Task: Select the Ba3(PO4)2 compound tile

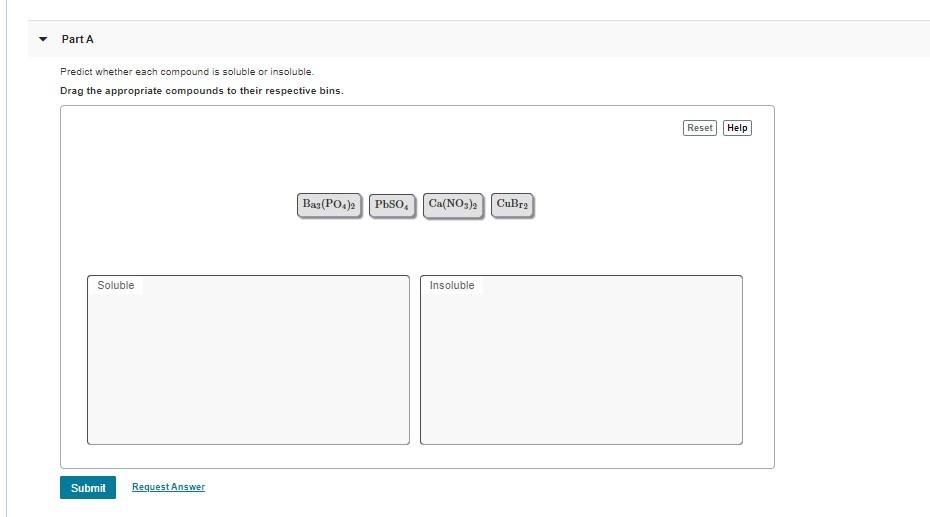Action: pyautogui.click(x=329, y=205)
